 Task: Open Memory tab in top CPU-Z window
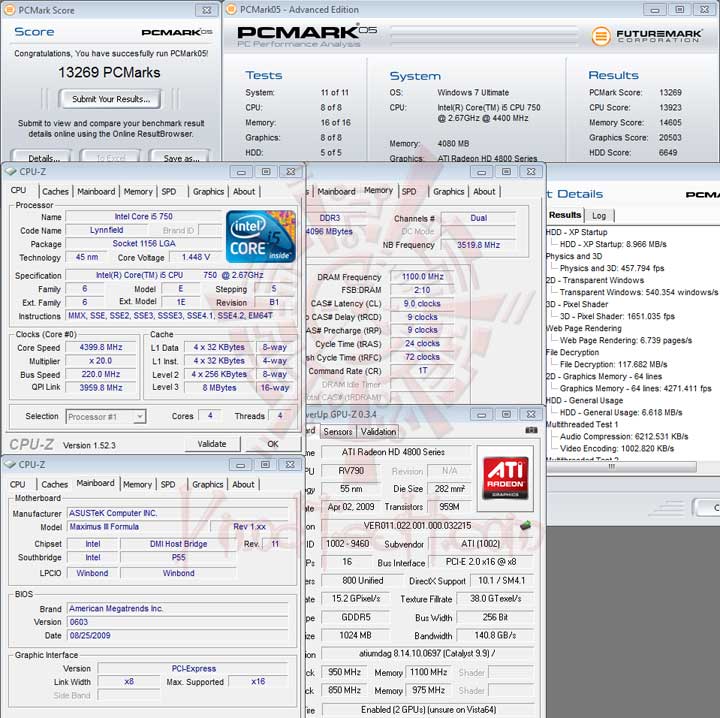pyautogui.click(x=138, y=191)
